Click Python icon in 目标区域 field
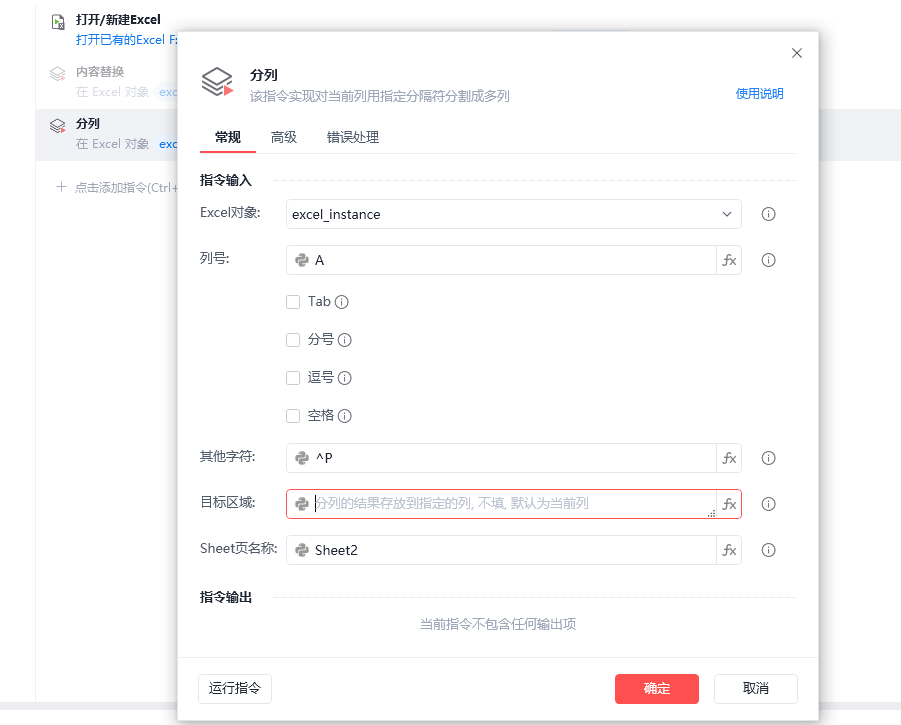 pyautogui.click(x=302, y=504)
